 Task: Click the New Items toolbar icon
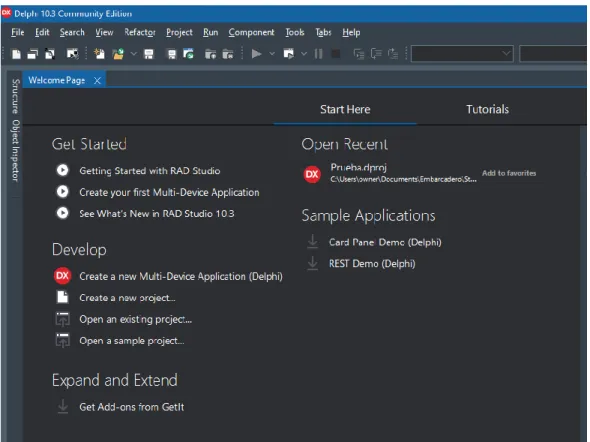[99, 54]
